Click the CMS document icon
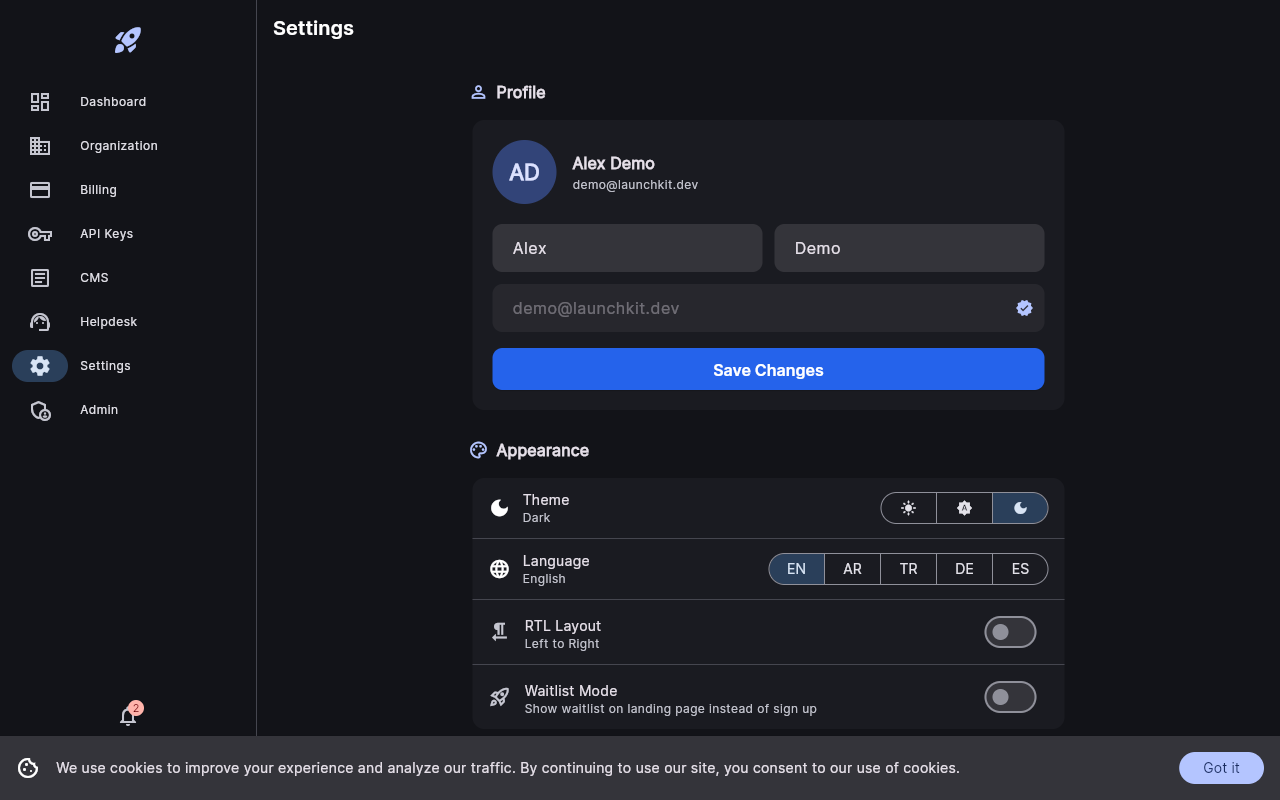Image resolution: width=1280 pixels, height=800 pixels. click(x=40, y=278)
